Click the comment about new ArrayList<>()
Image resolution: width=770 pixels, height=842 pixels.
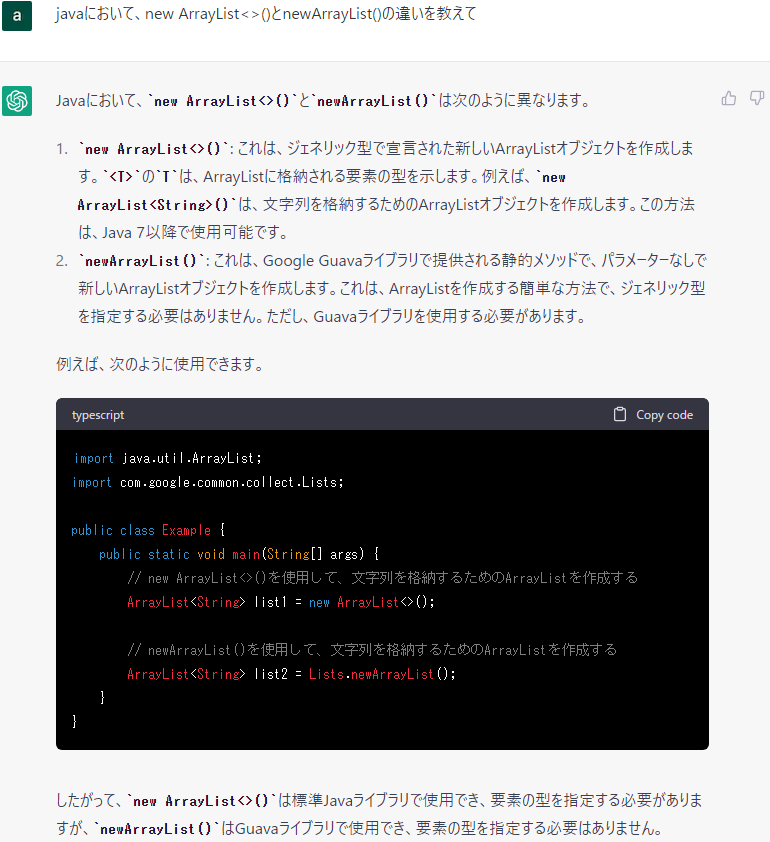[382, 578]
